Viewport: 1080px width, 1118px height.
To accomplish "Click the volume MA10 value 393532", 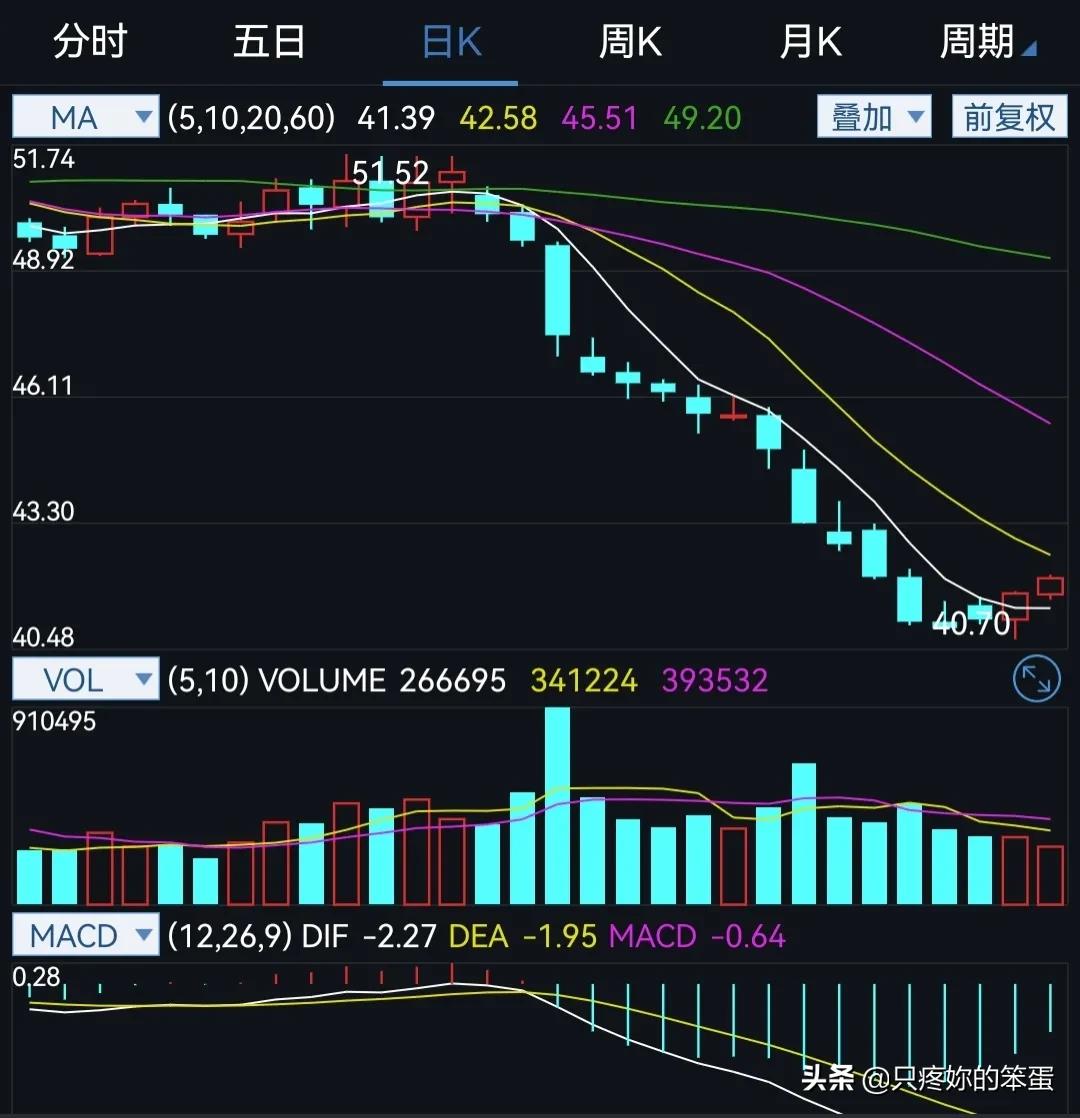I will click(715, 680).
